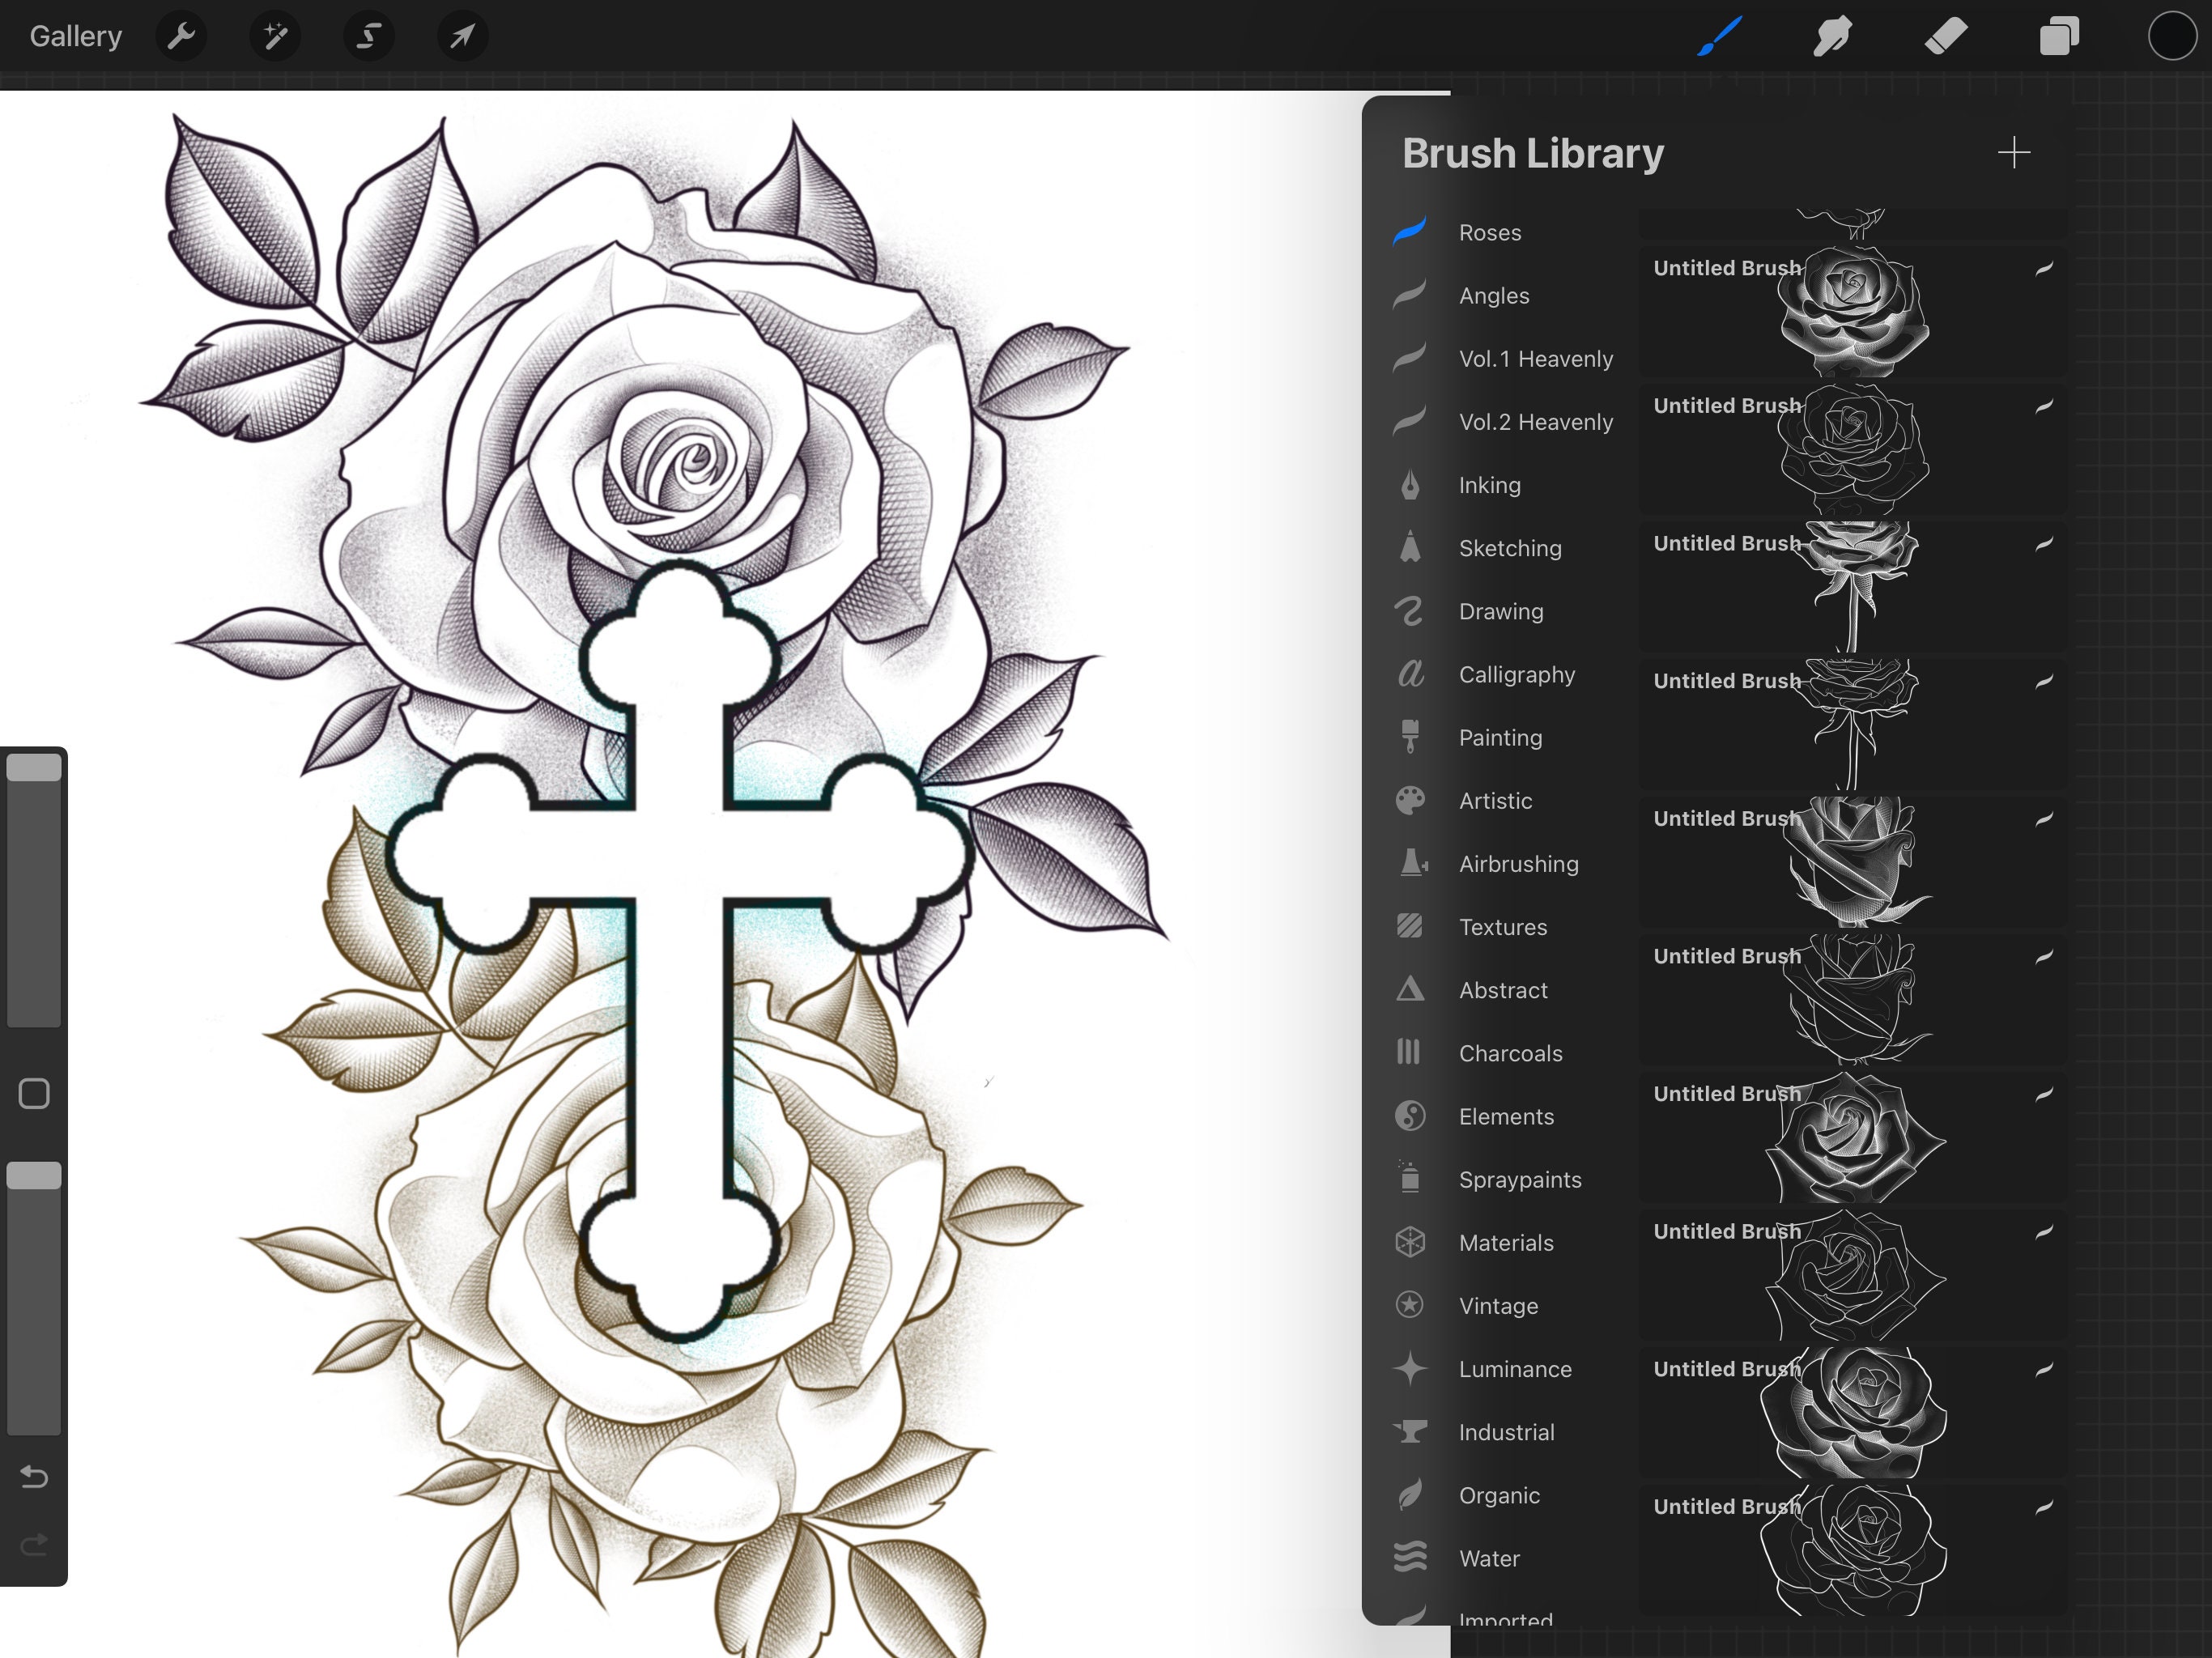Choose the Calligraphy brush category
Screen dimensions: 2212x1658
coord(1516,674)
